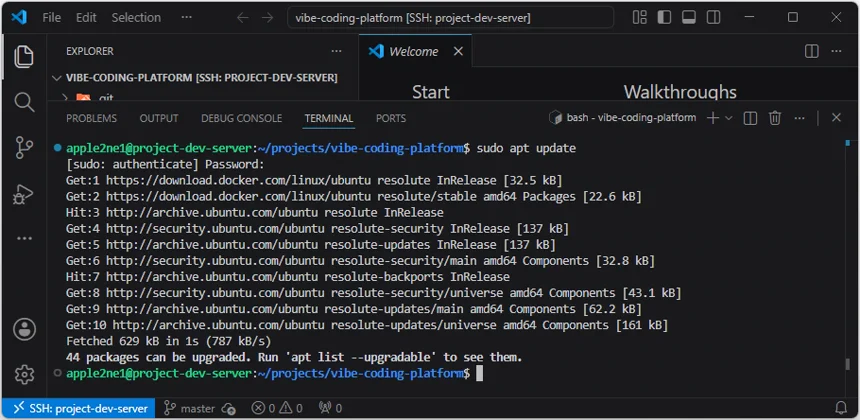
Task: Click the terminal scrollbar
Action: click(x=847, y=364)
